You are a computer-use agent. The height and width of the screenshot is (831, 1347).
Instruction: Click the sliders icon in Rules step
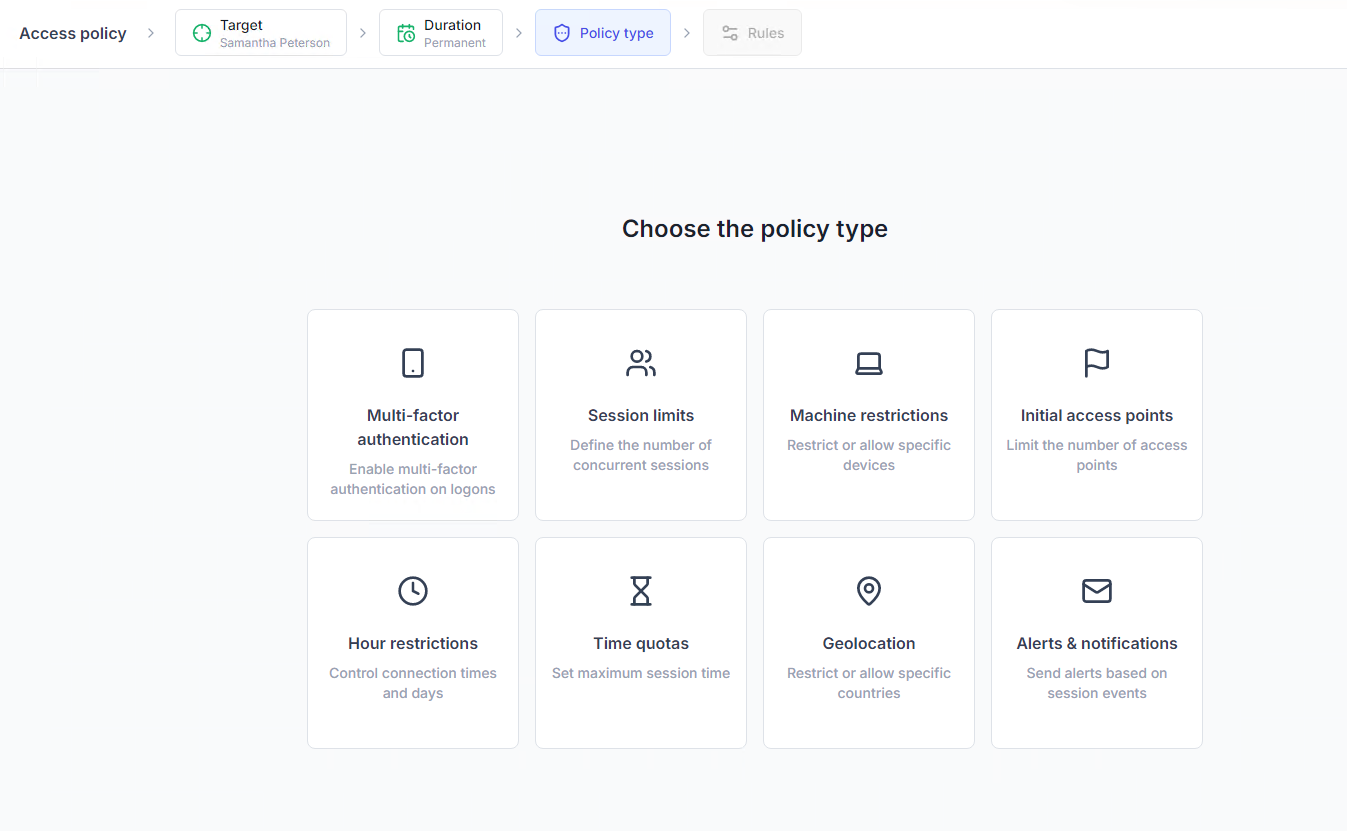730,33
